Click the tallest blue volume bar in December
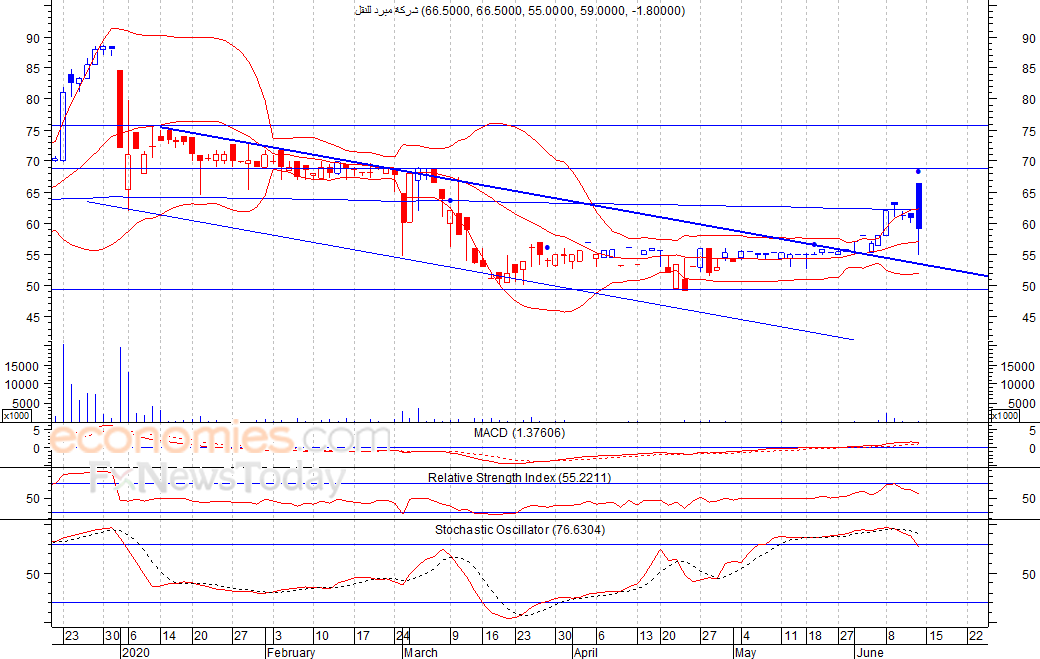1040x659 pixels. pyautogui.click(x=64, y=383)
